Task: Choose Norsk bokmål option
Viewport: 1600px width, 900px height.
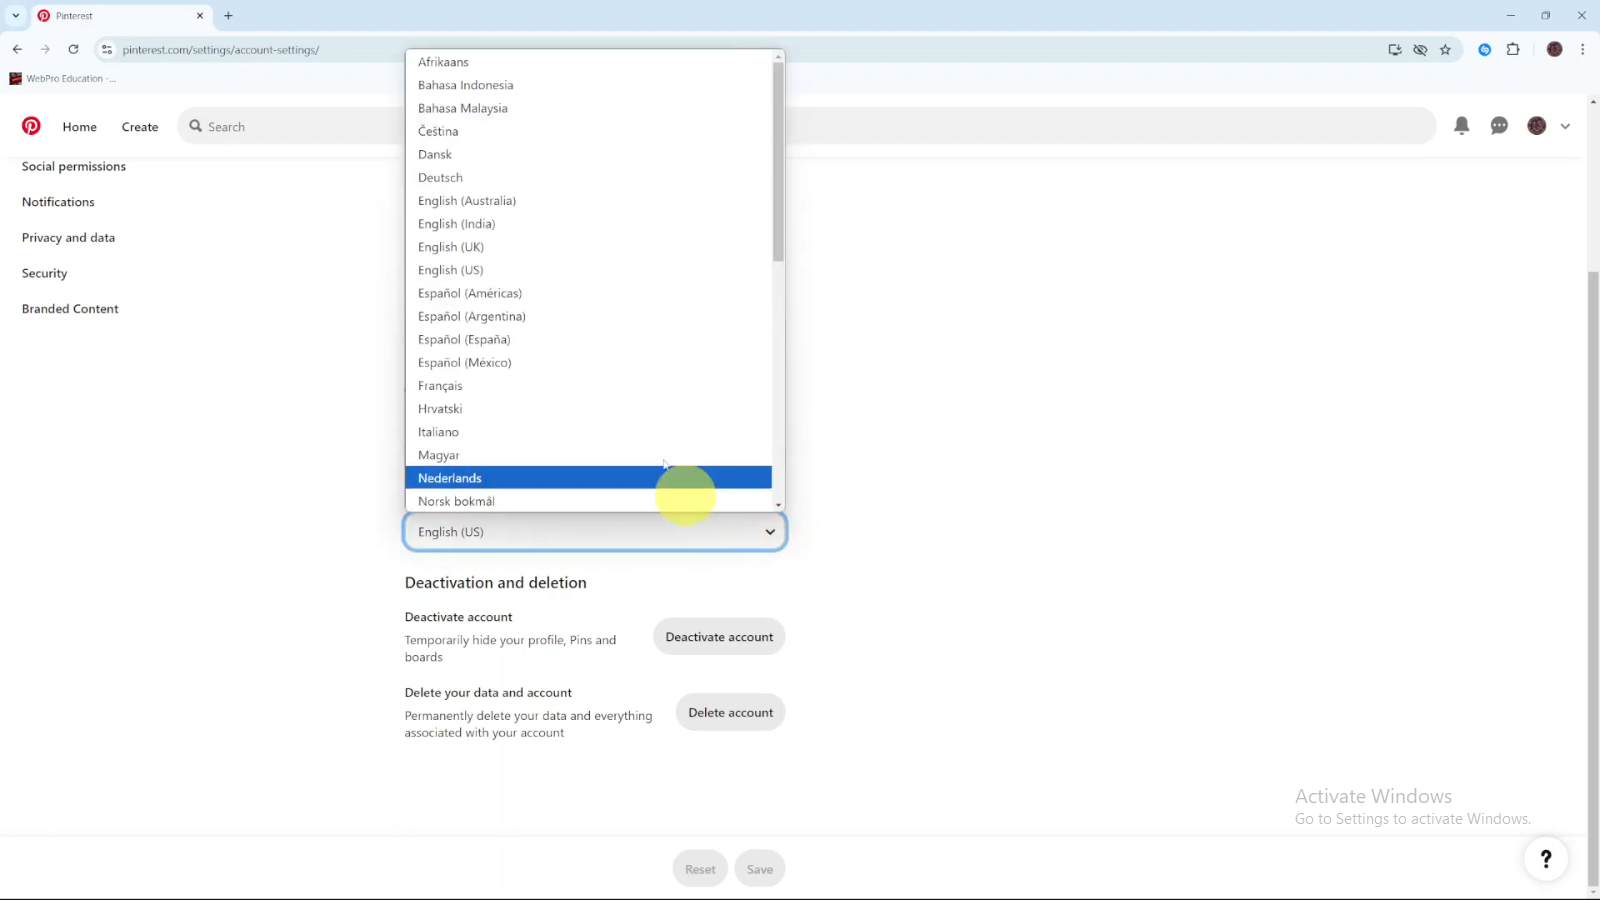Action: (588, 501)
